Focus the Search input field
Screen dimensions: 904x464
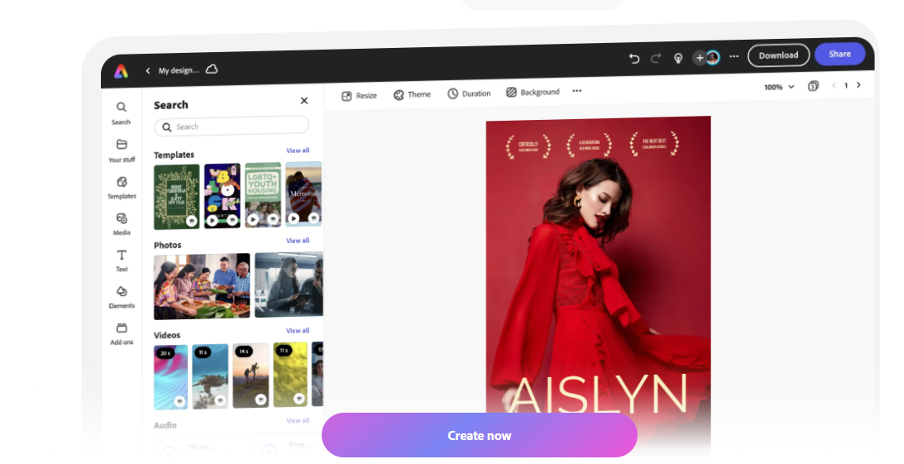pyautogui.click(x=231, y=126)
